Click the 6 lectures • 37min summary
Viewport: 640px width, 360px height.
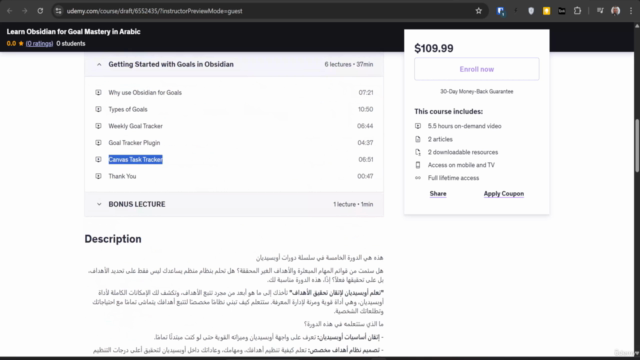349,64
